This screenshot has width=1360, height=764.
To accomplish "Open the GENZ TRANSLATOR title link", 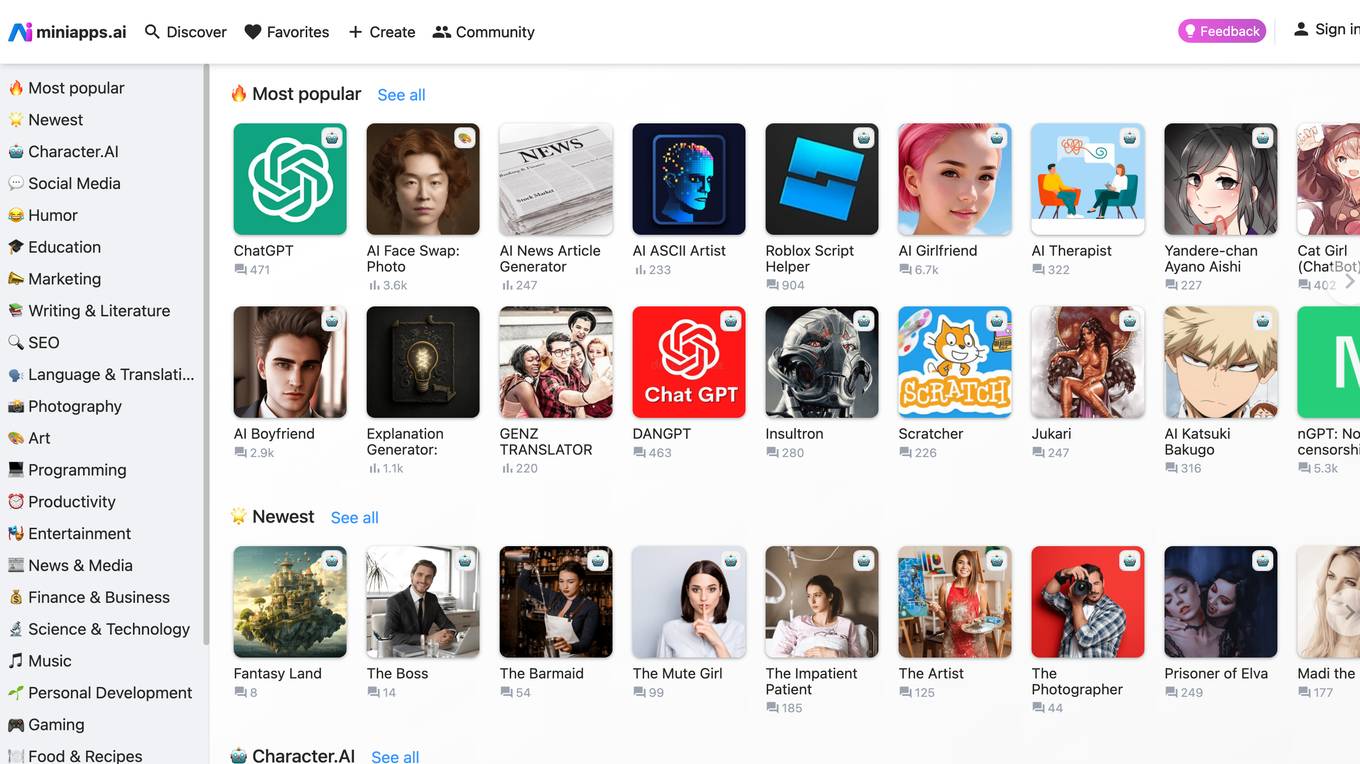I will click(546, 442).
